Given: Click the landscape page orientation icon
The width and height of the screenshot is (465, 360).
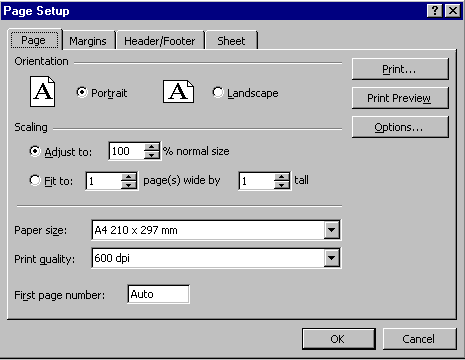Looking at the screenshot, I should [x=178, y=91].
